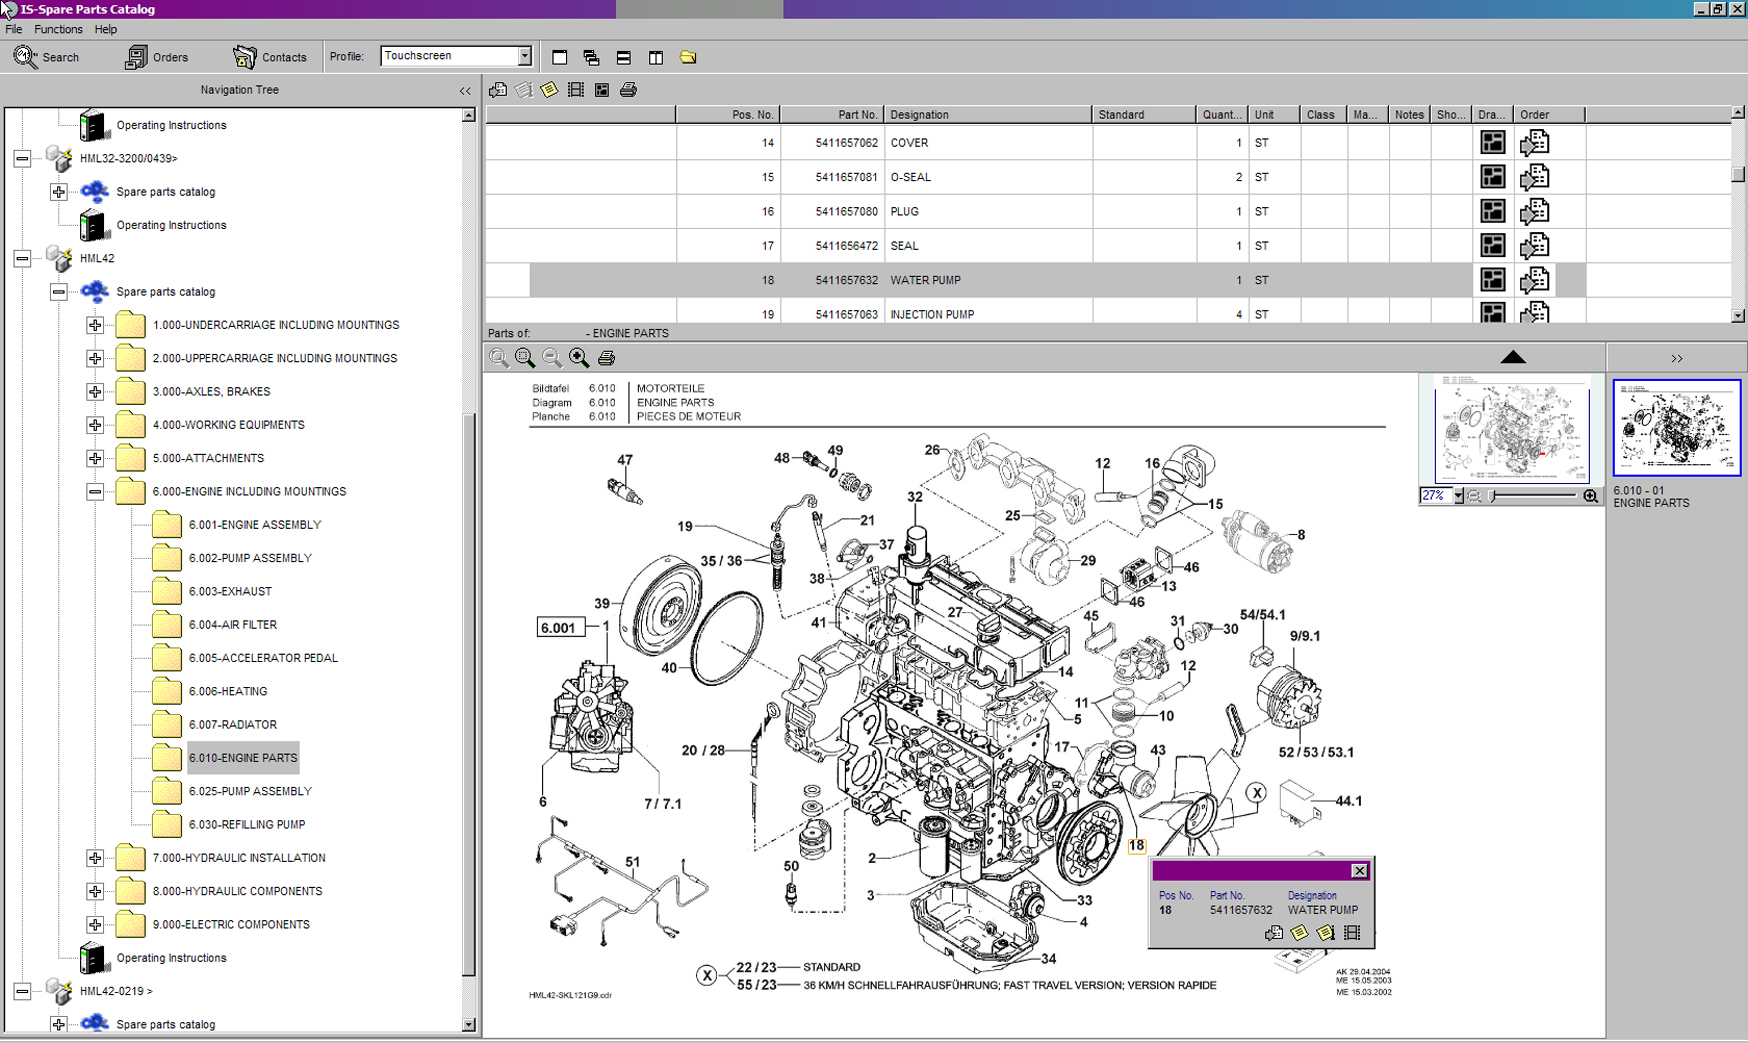Image resolution: width=1748 pixels, height=1043 pixels.
Task: Open drawing icon for the COVER row
Action: click(x=1492, y=143)
